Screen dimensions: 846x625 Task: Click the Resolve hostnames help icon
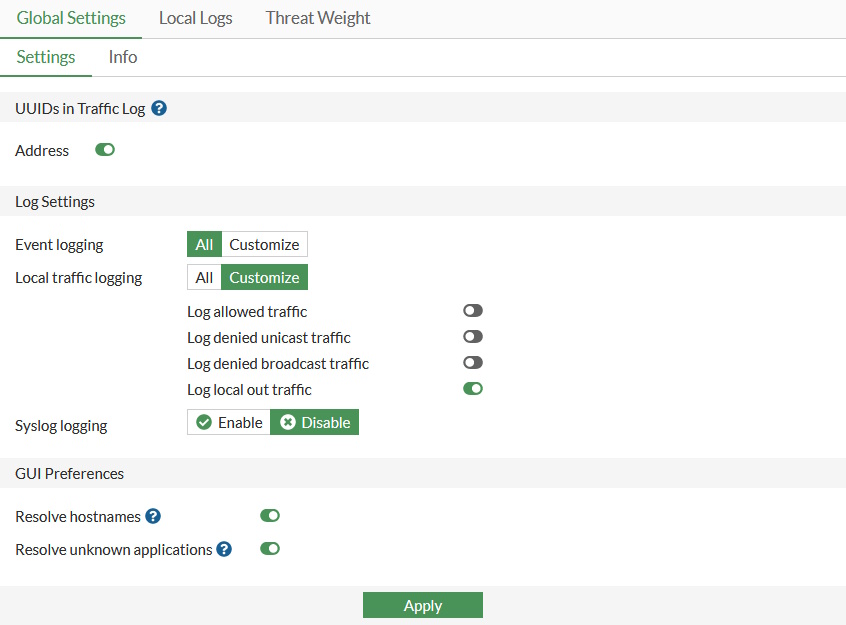click(x=153, y=516)
